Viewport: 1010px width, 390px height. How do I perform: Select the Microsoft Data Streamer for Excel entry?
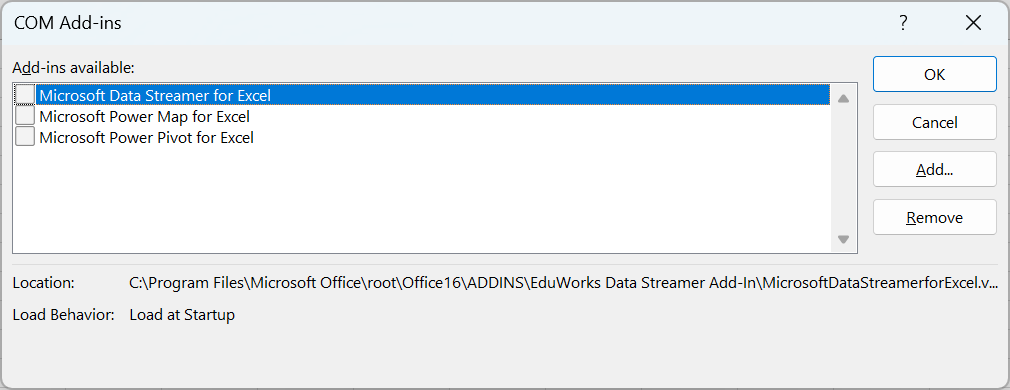pos(155,95)
